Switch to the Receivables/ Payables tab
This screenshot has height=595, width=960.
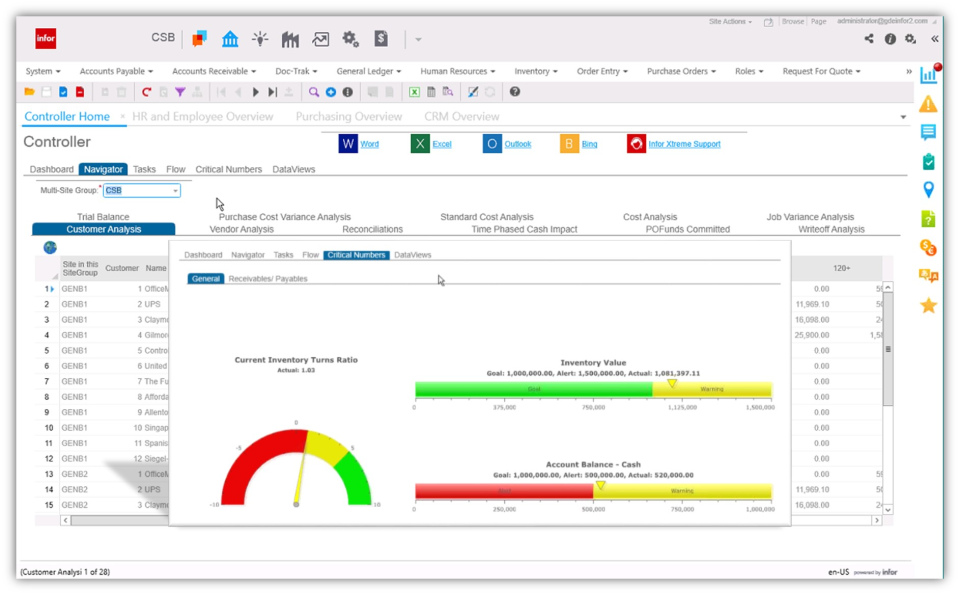[267, 279]
